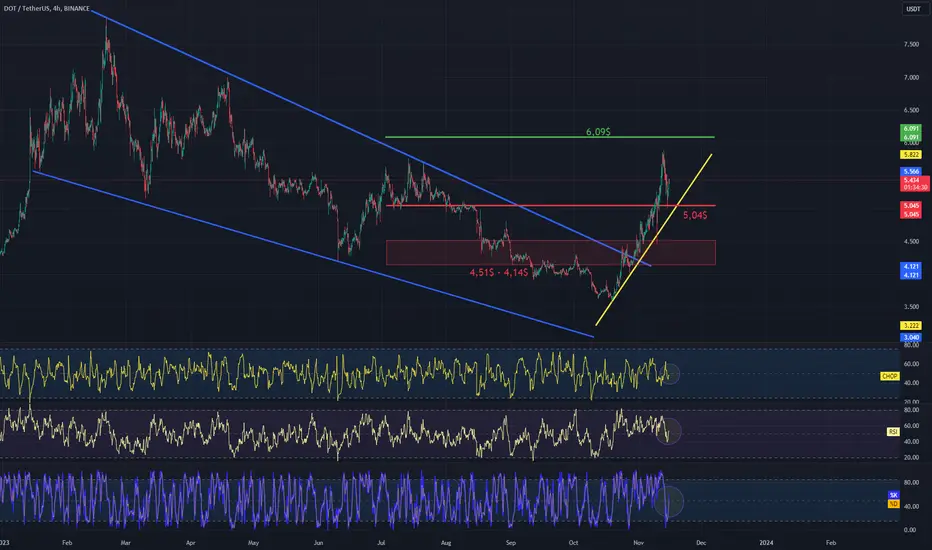932x550 pixels.
Task: Click the 4,51$ - 4,14$ text label
Action: (499, 272)
